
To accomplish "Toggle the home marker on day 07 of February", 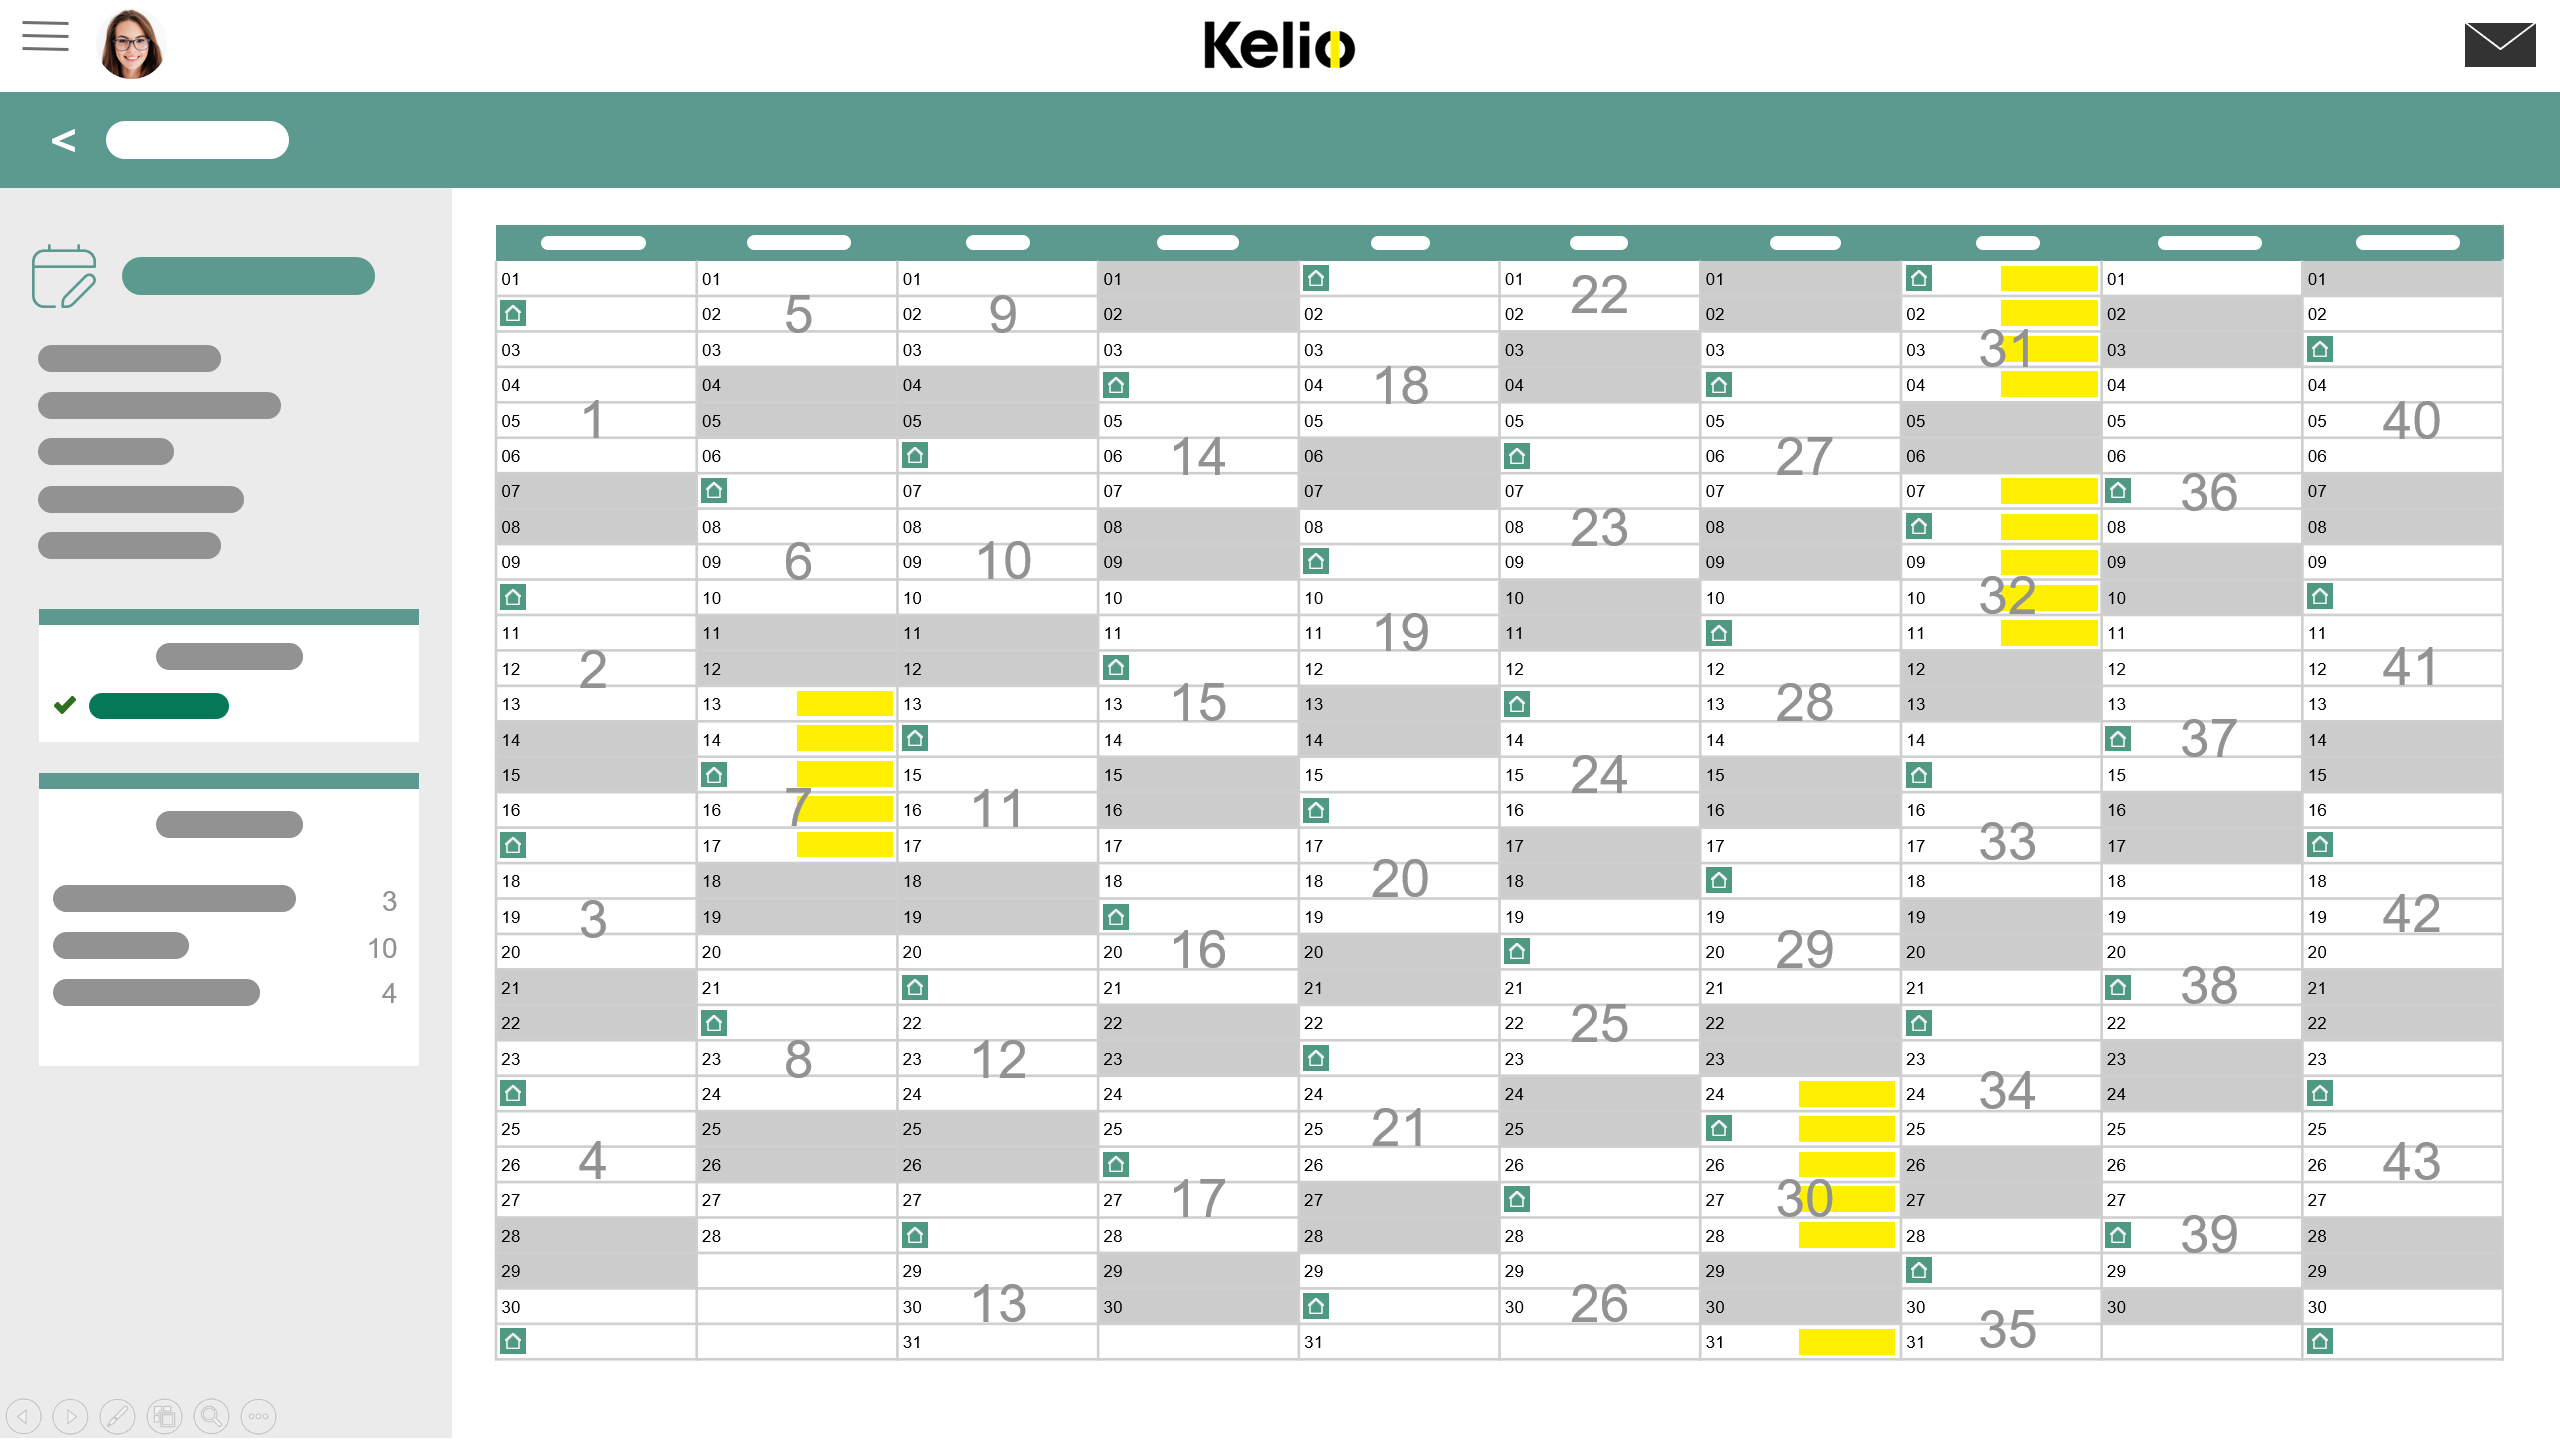I will (x=712, y=490).
